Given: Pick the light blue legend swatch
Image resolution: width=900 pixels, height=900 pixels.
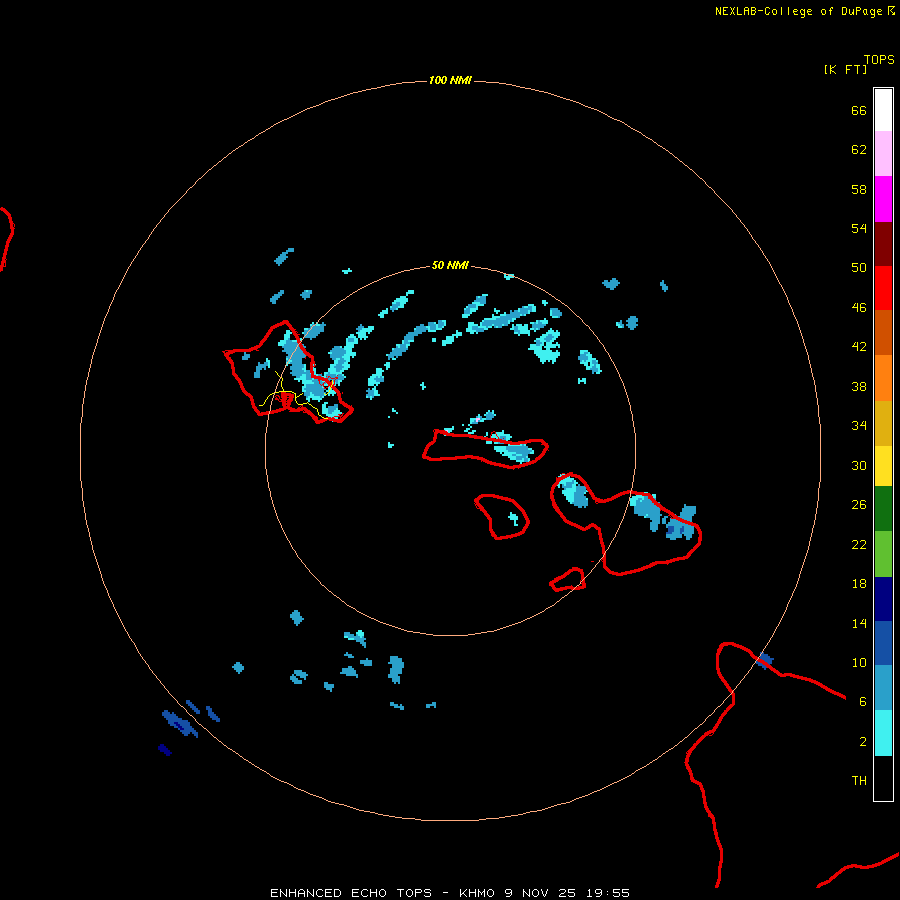Looking at the screenshot, I should pyautogui.click(x=883, y=688).
